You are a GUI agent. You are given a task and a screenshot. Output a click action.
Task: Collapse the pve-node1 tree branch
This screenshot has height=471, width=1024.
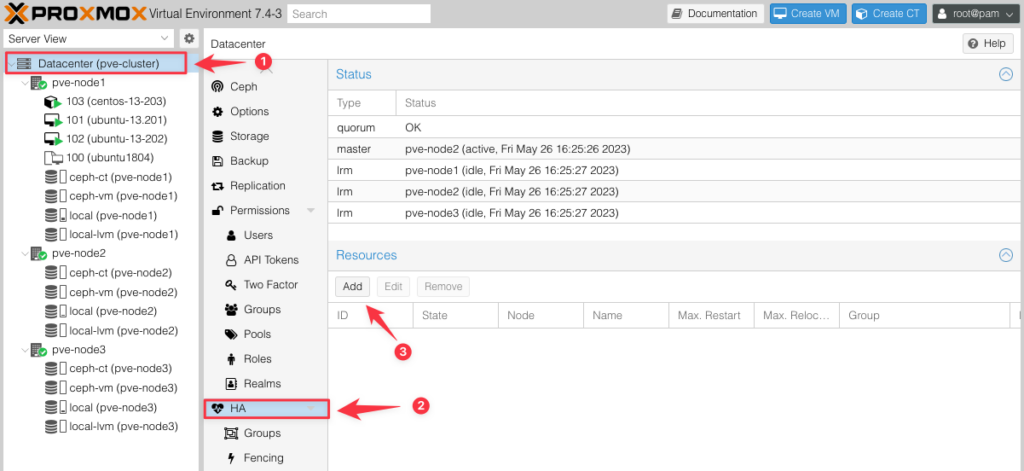[x=25, y=84]
